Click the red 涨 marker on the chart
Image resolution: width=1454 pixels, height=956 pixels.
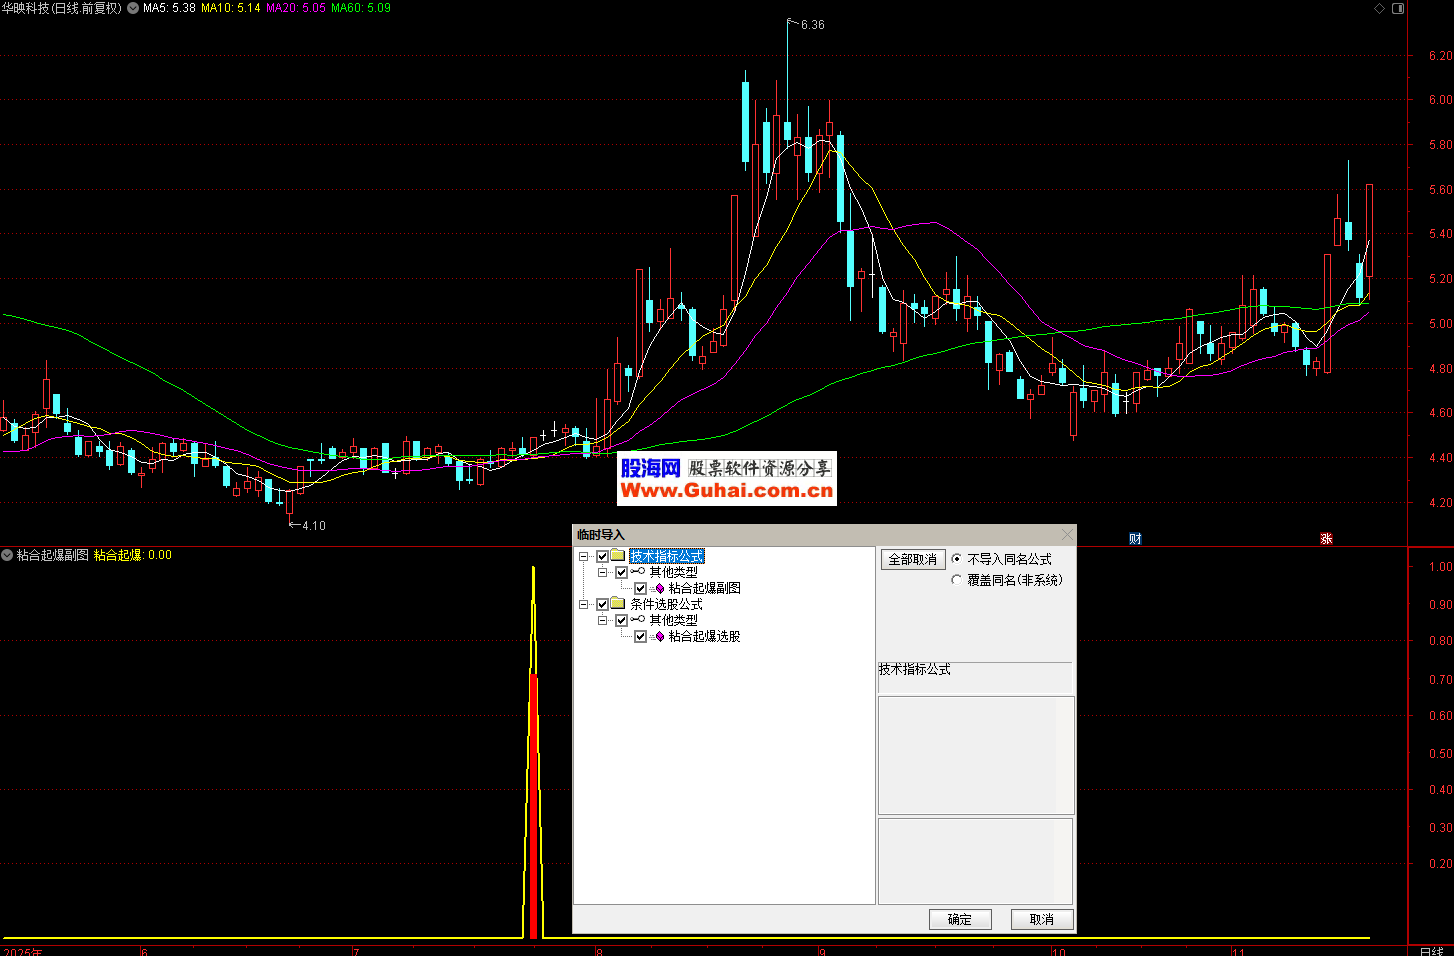pyautogui.click(x=1326, y=539)
